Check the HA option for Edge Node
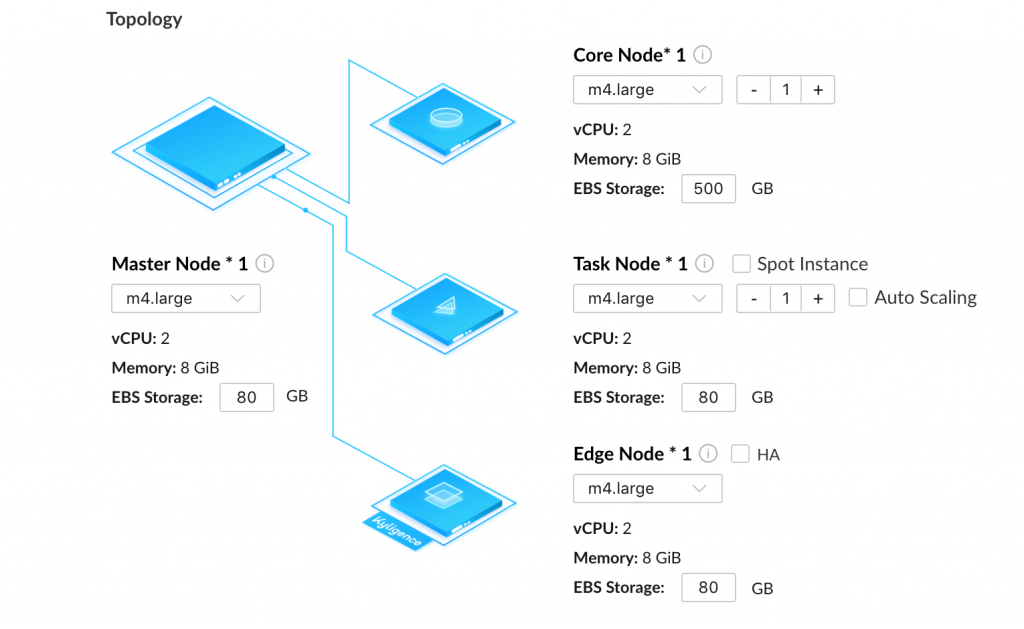This screenshot has height=629, width=1024. tap(740, 454)
